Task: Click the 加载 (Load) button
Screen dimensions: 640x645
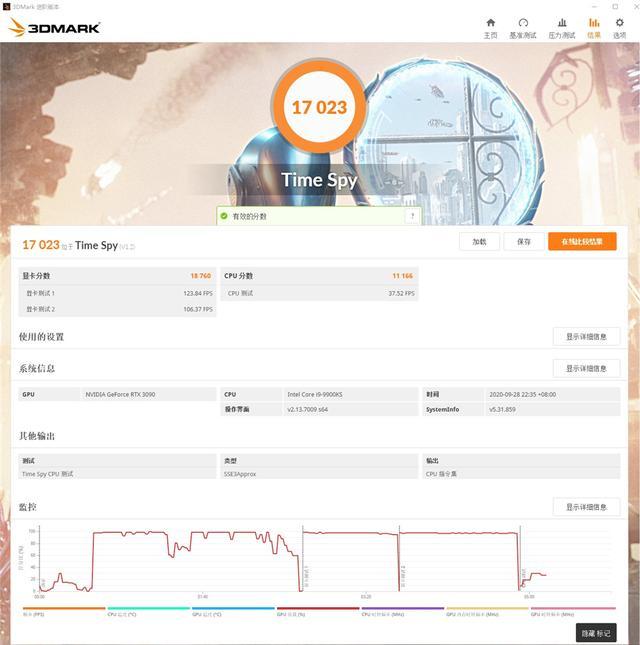Action: click(479, 241)
